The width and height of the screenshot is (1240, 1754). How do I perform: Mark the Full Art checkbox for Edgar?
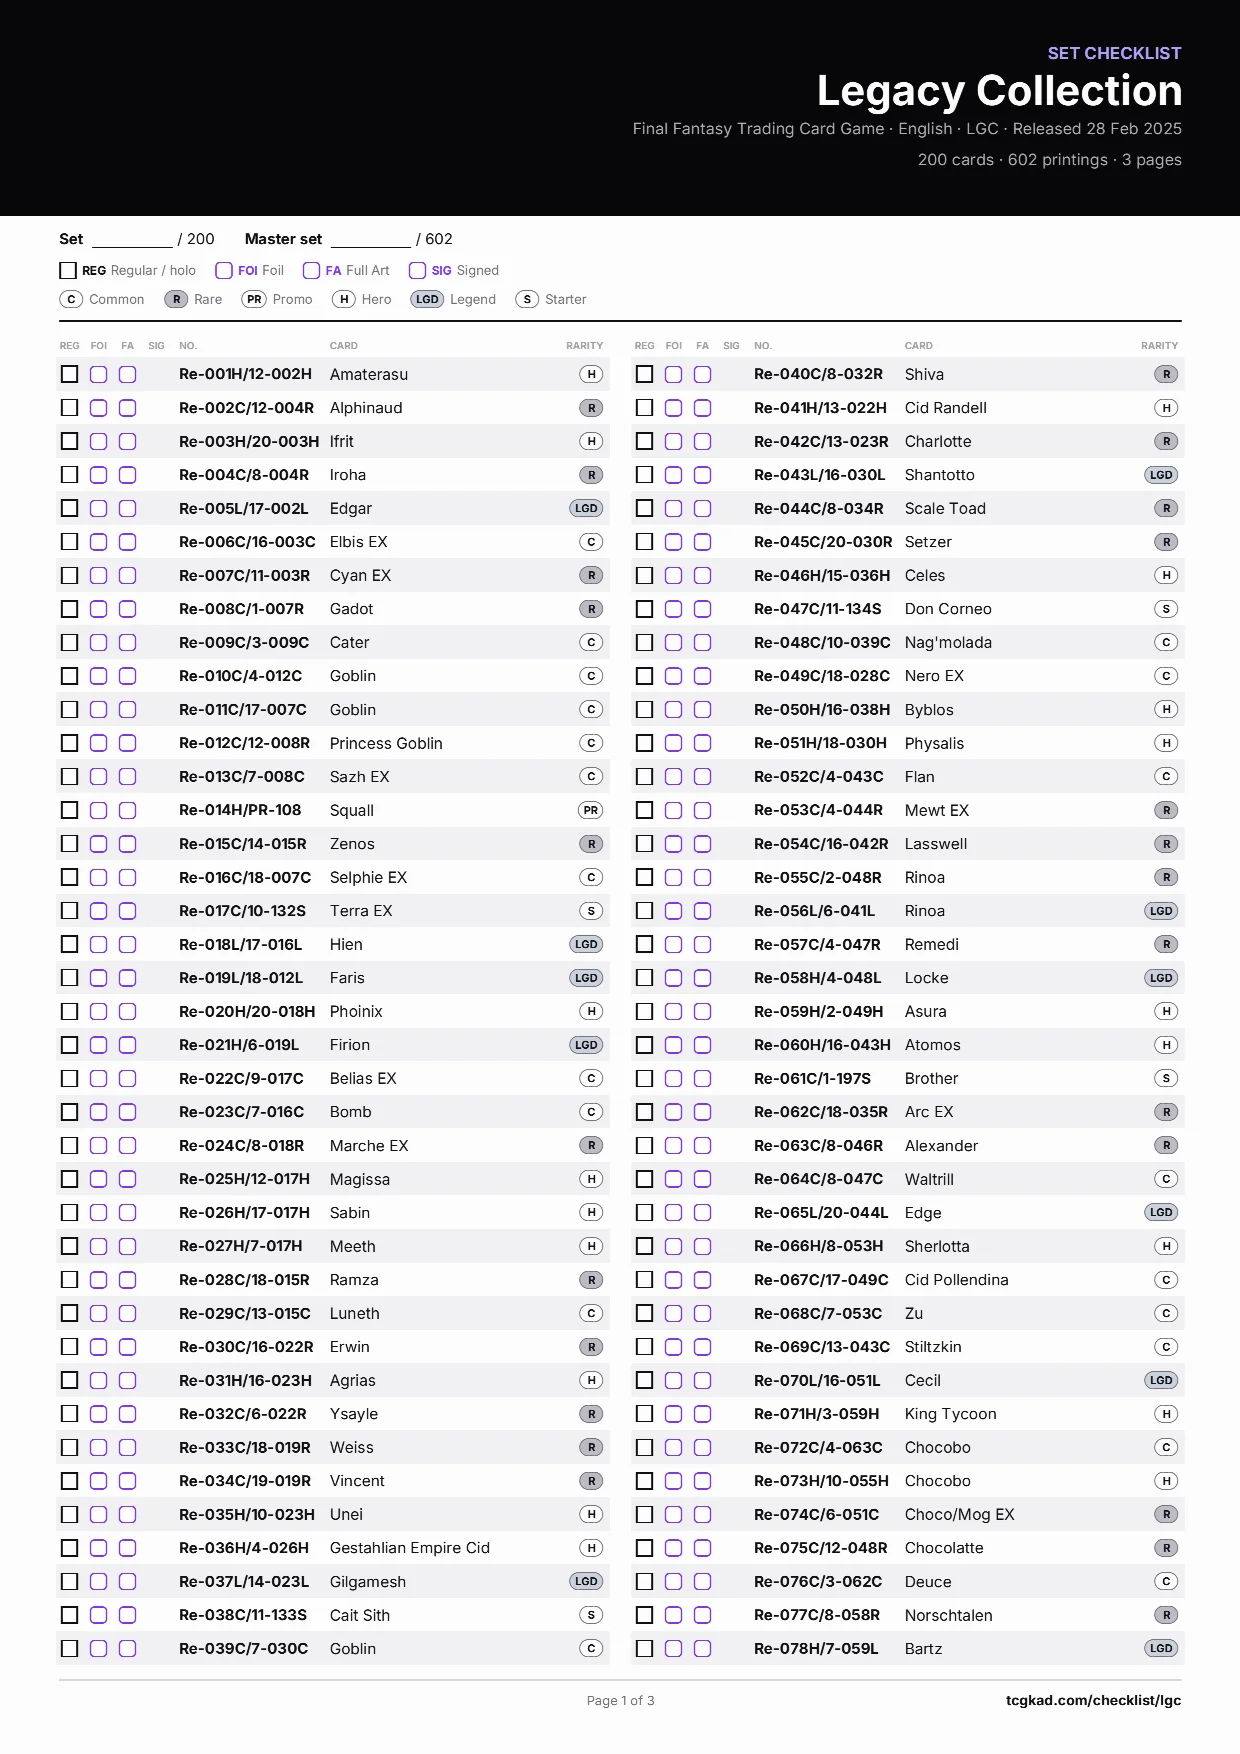127,508
